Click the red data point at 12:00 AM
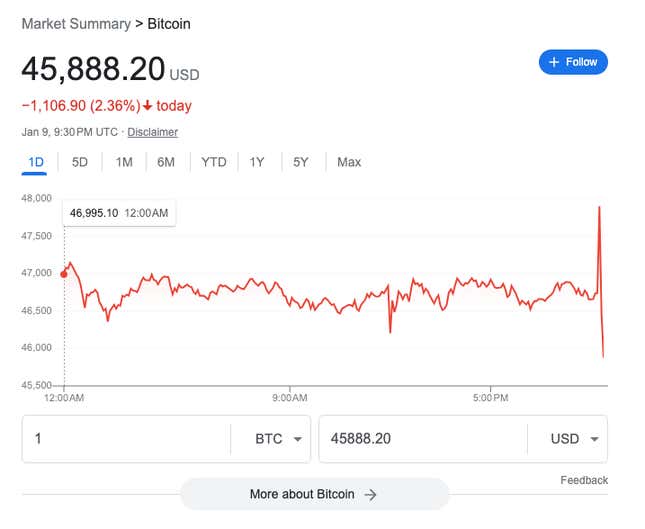The width and height of the screenshot is (645, 529). 64,274
